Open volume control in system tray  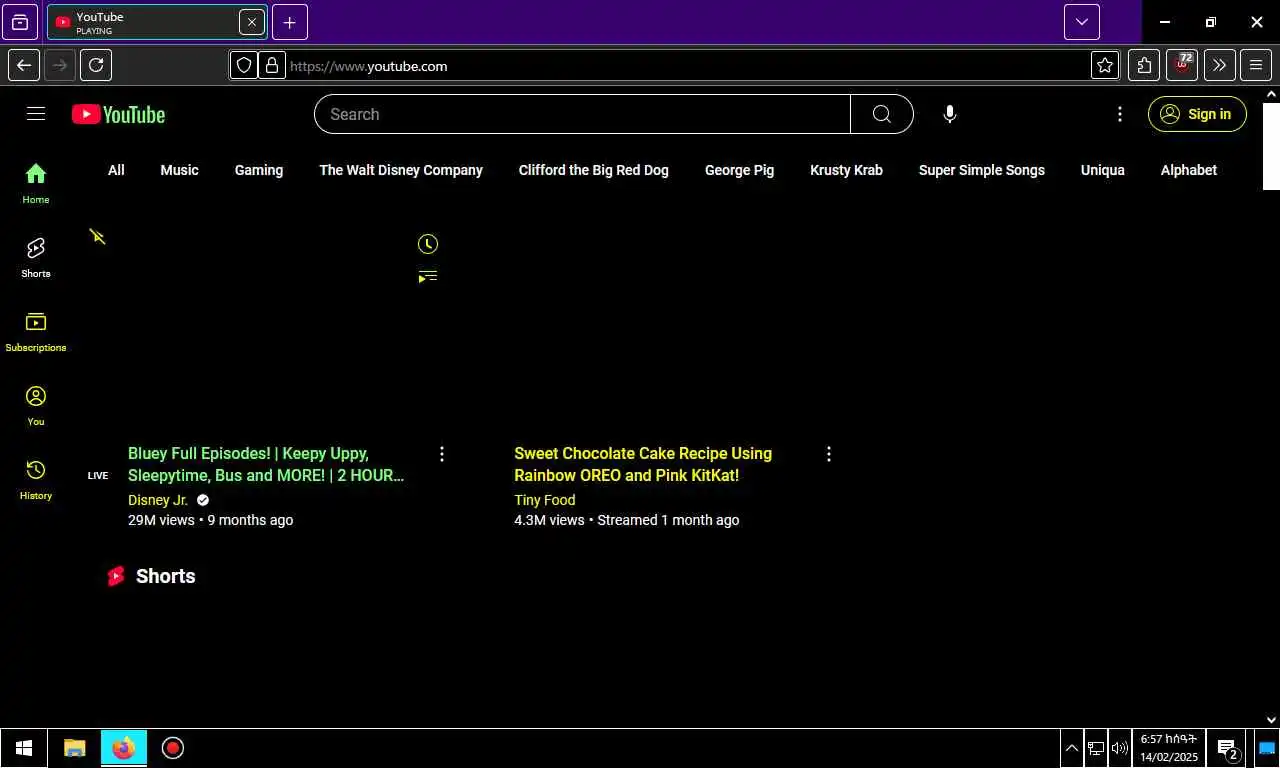(x=1119, y=748)
